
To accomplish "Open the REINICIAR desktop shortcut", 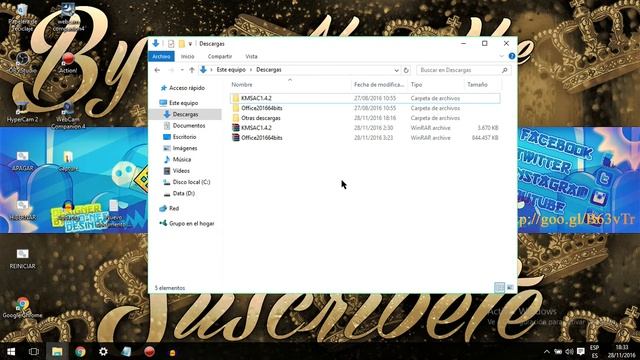I will click(22, 259).
